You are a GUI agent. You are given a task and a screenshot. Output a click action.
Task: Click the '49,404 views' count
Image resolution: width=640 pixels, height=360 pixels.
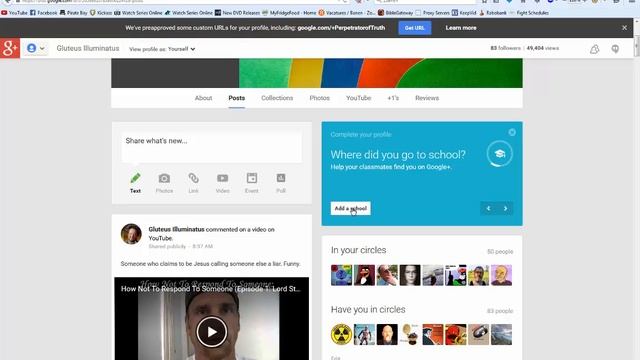(542, 48)
